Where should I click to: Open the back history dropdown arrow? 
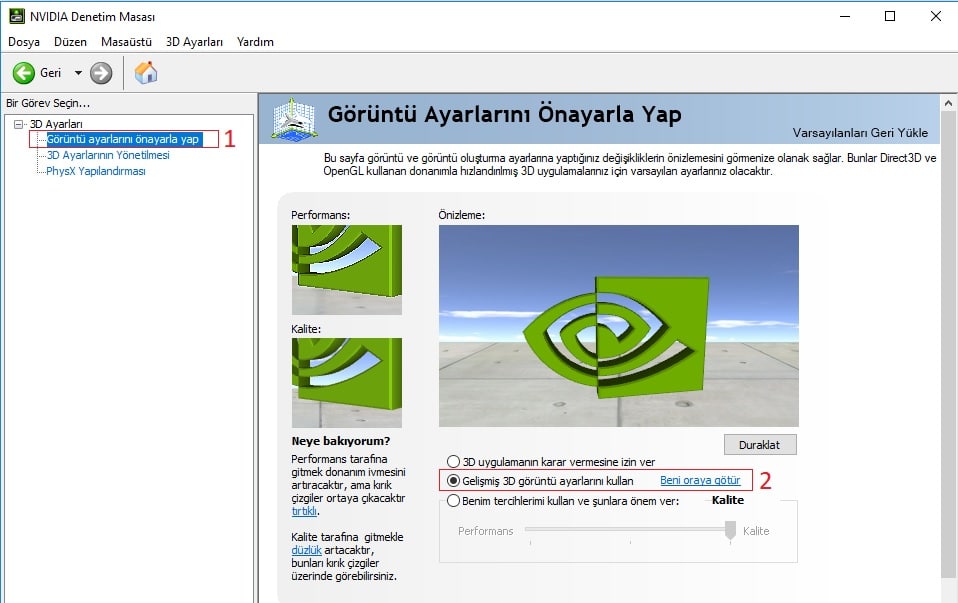(78, 73)
